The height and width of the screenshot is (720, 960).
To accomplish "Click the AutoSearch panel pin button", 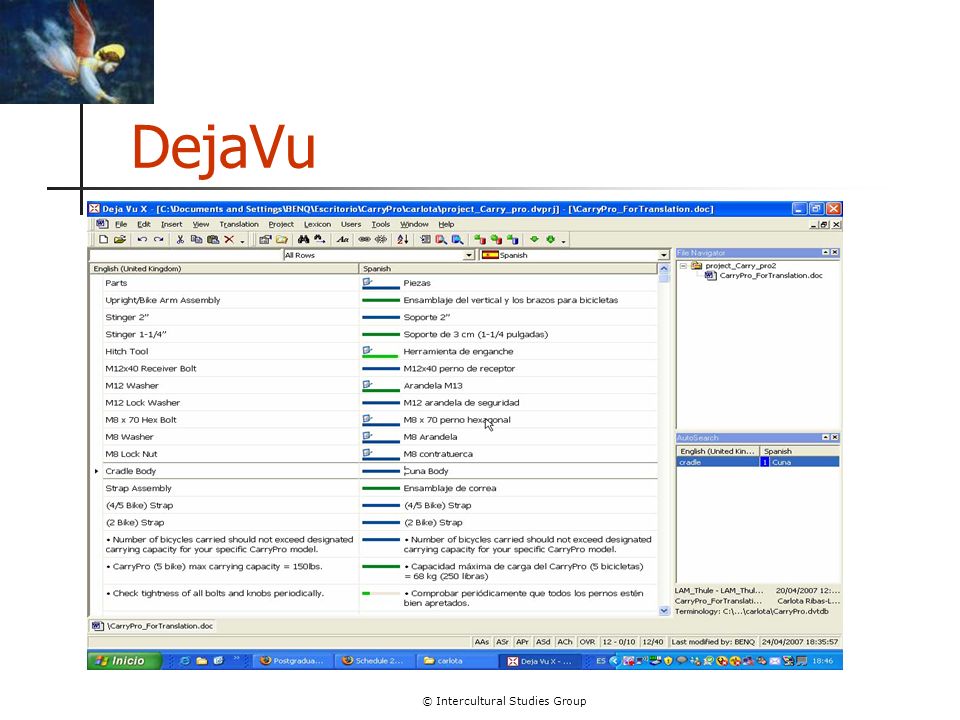I will [825, 437].
